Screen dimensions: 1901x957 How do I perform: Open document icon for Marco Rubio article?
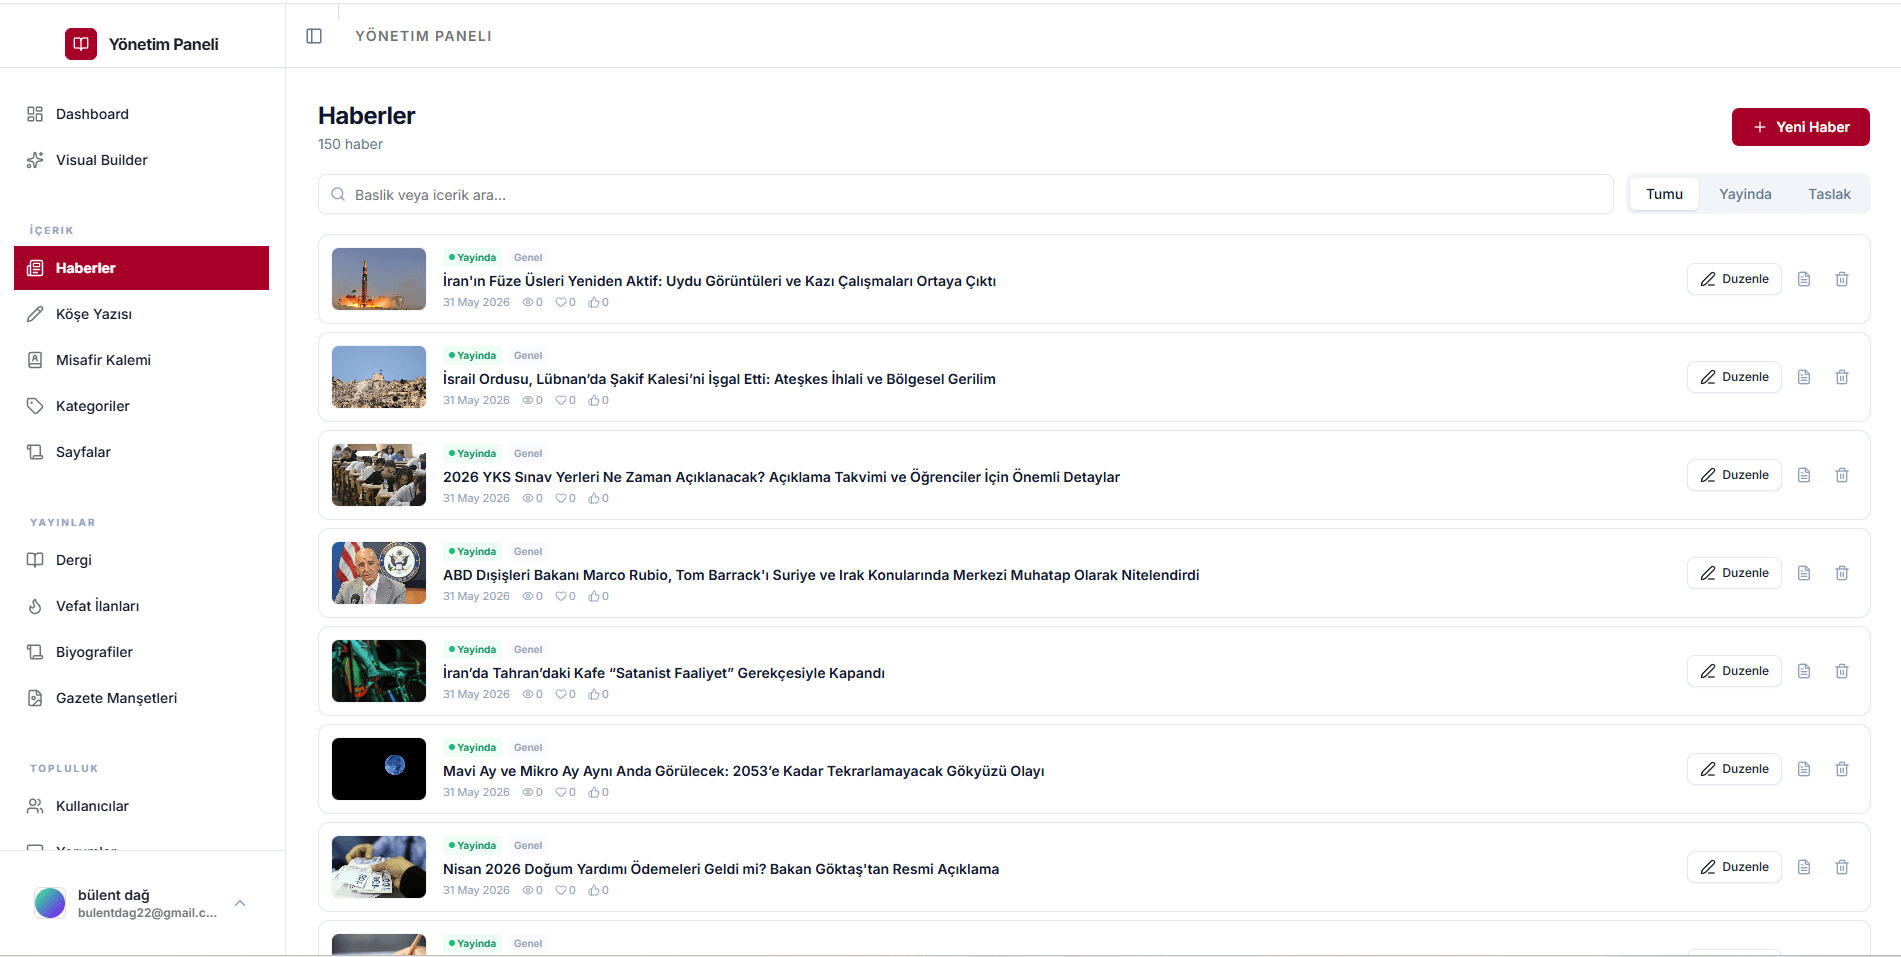(1804, 573)
